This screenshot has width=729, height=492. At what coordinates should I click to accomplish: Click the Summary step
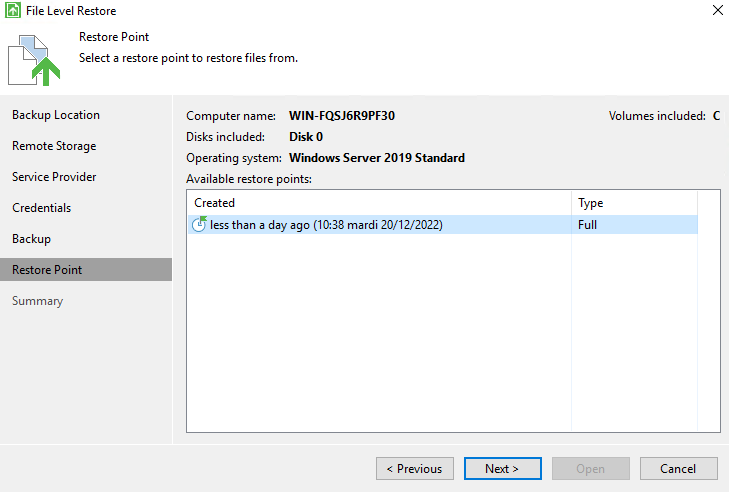[x=37, y=301]
